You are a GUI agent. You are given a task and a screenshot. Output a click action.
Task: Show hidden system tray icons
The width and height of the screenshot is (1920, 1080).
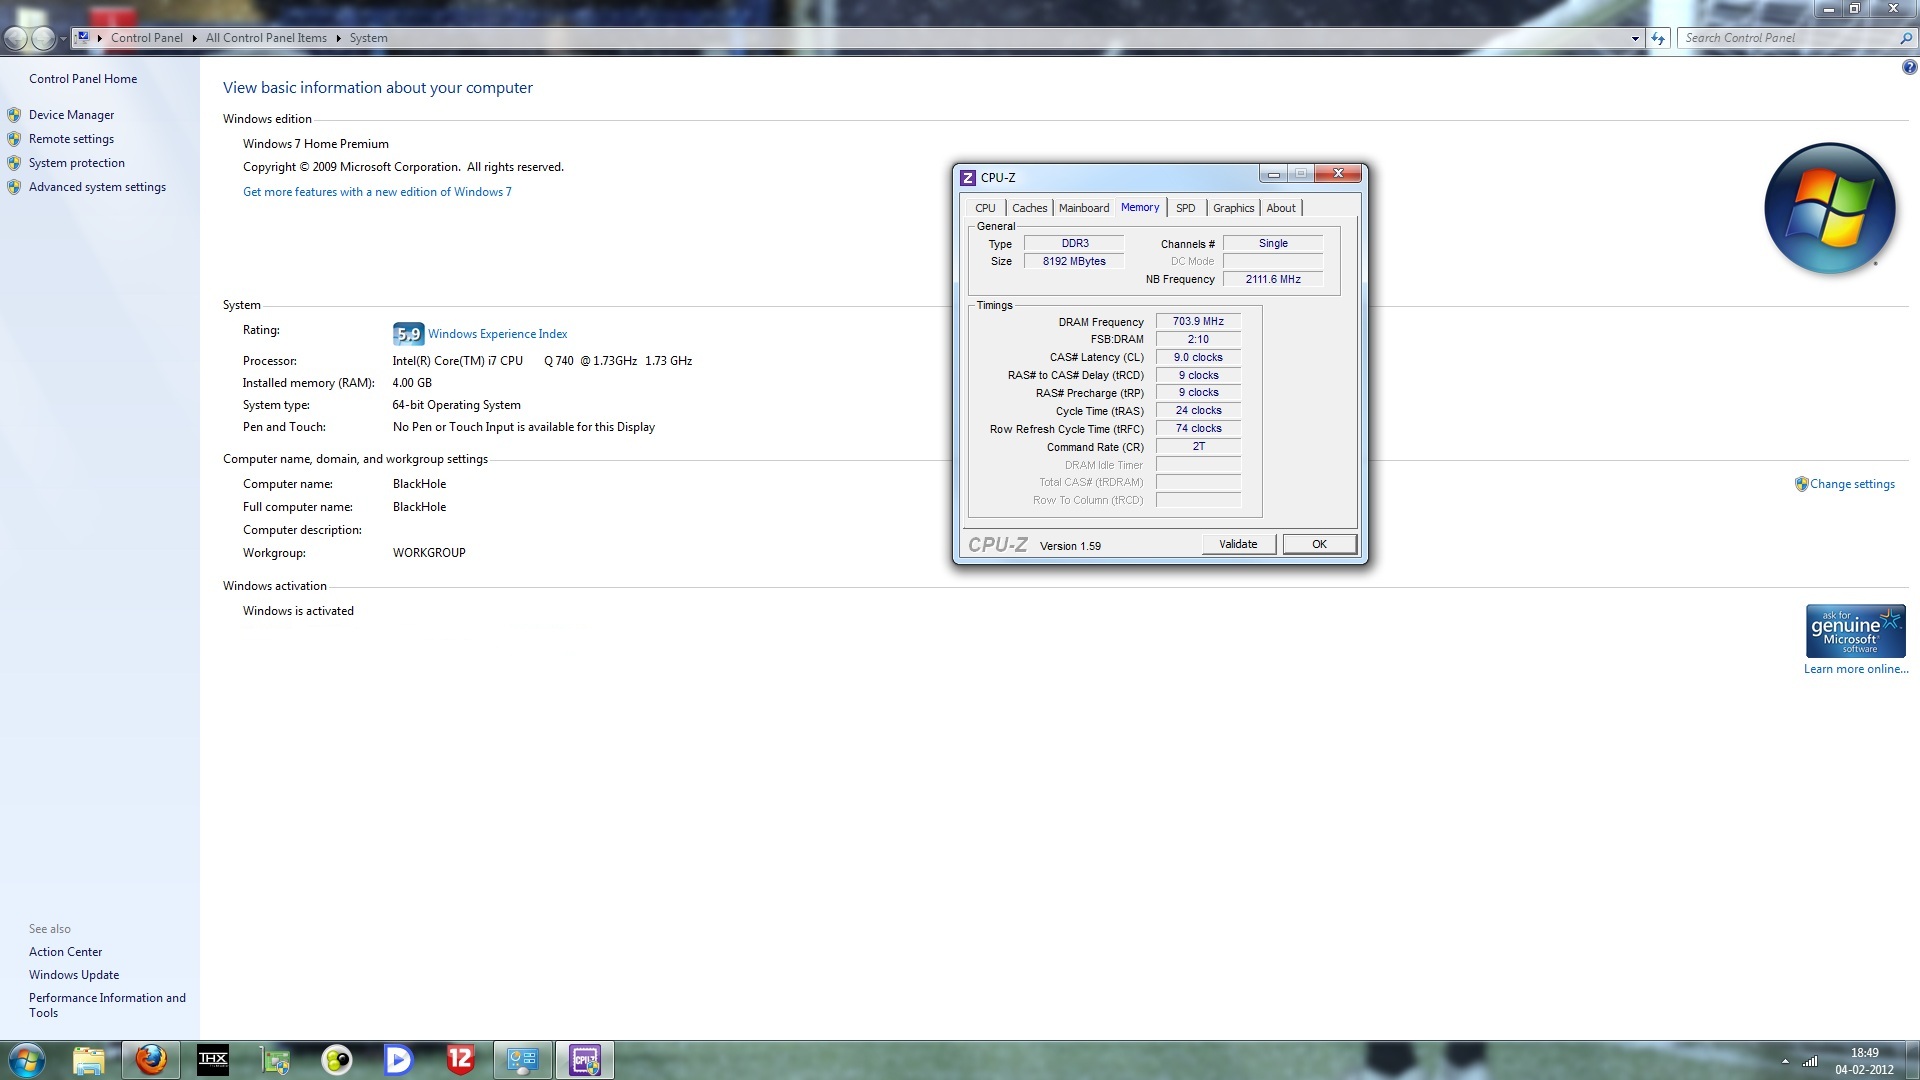1785,1061
